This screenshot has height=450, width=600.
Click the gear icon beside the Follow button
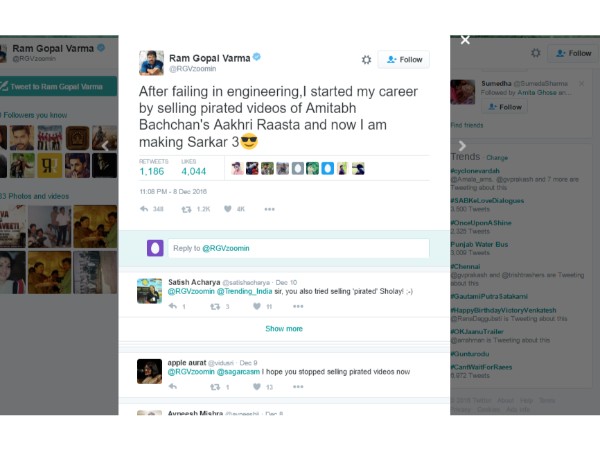pos(366,60)
